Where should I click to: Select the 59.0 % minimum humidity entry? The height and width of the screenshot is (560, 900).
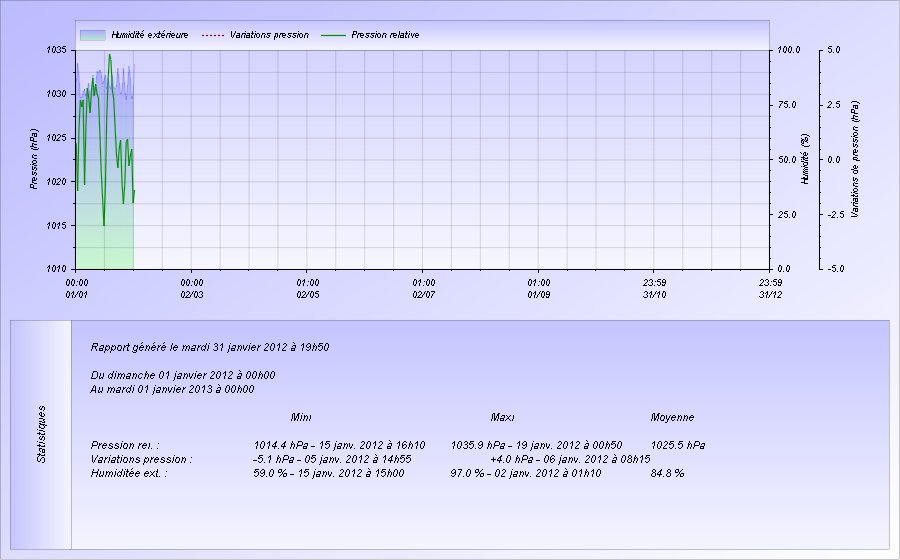click(x=328, y=473)
